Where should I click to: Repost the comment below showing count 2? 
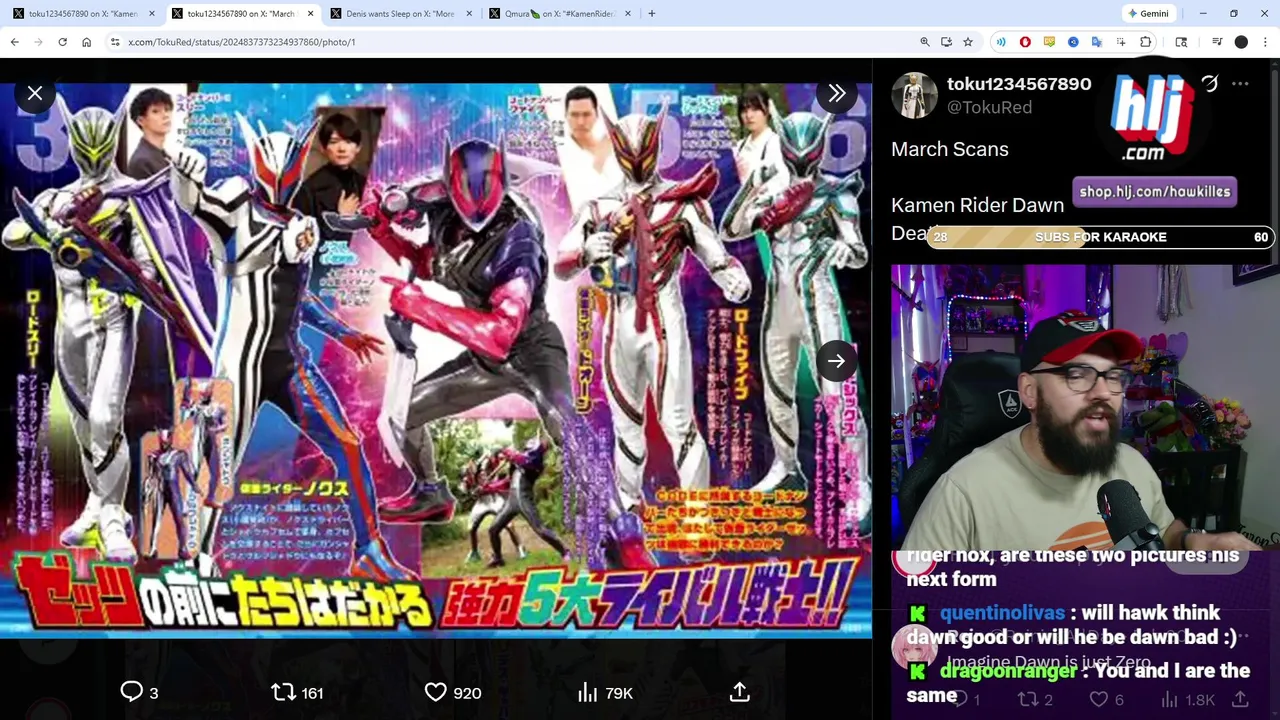(x=1035, y=700)
